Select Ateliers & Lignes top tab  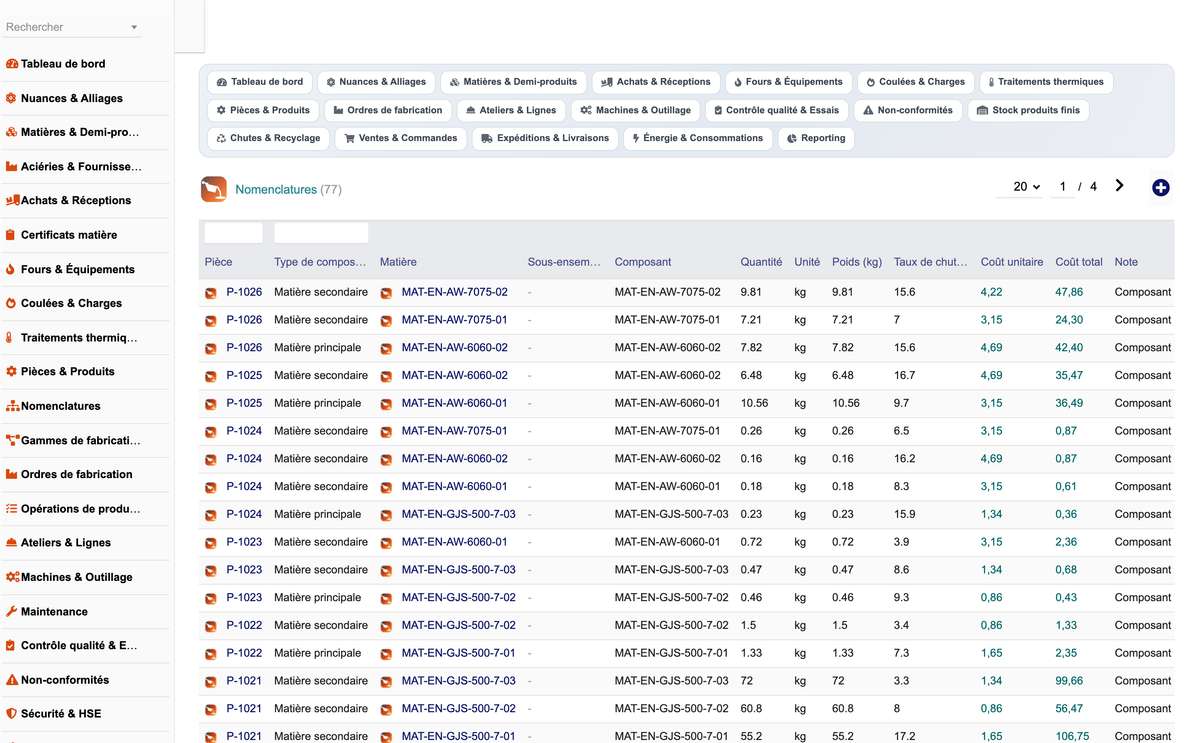point(511,110)
